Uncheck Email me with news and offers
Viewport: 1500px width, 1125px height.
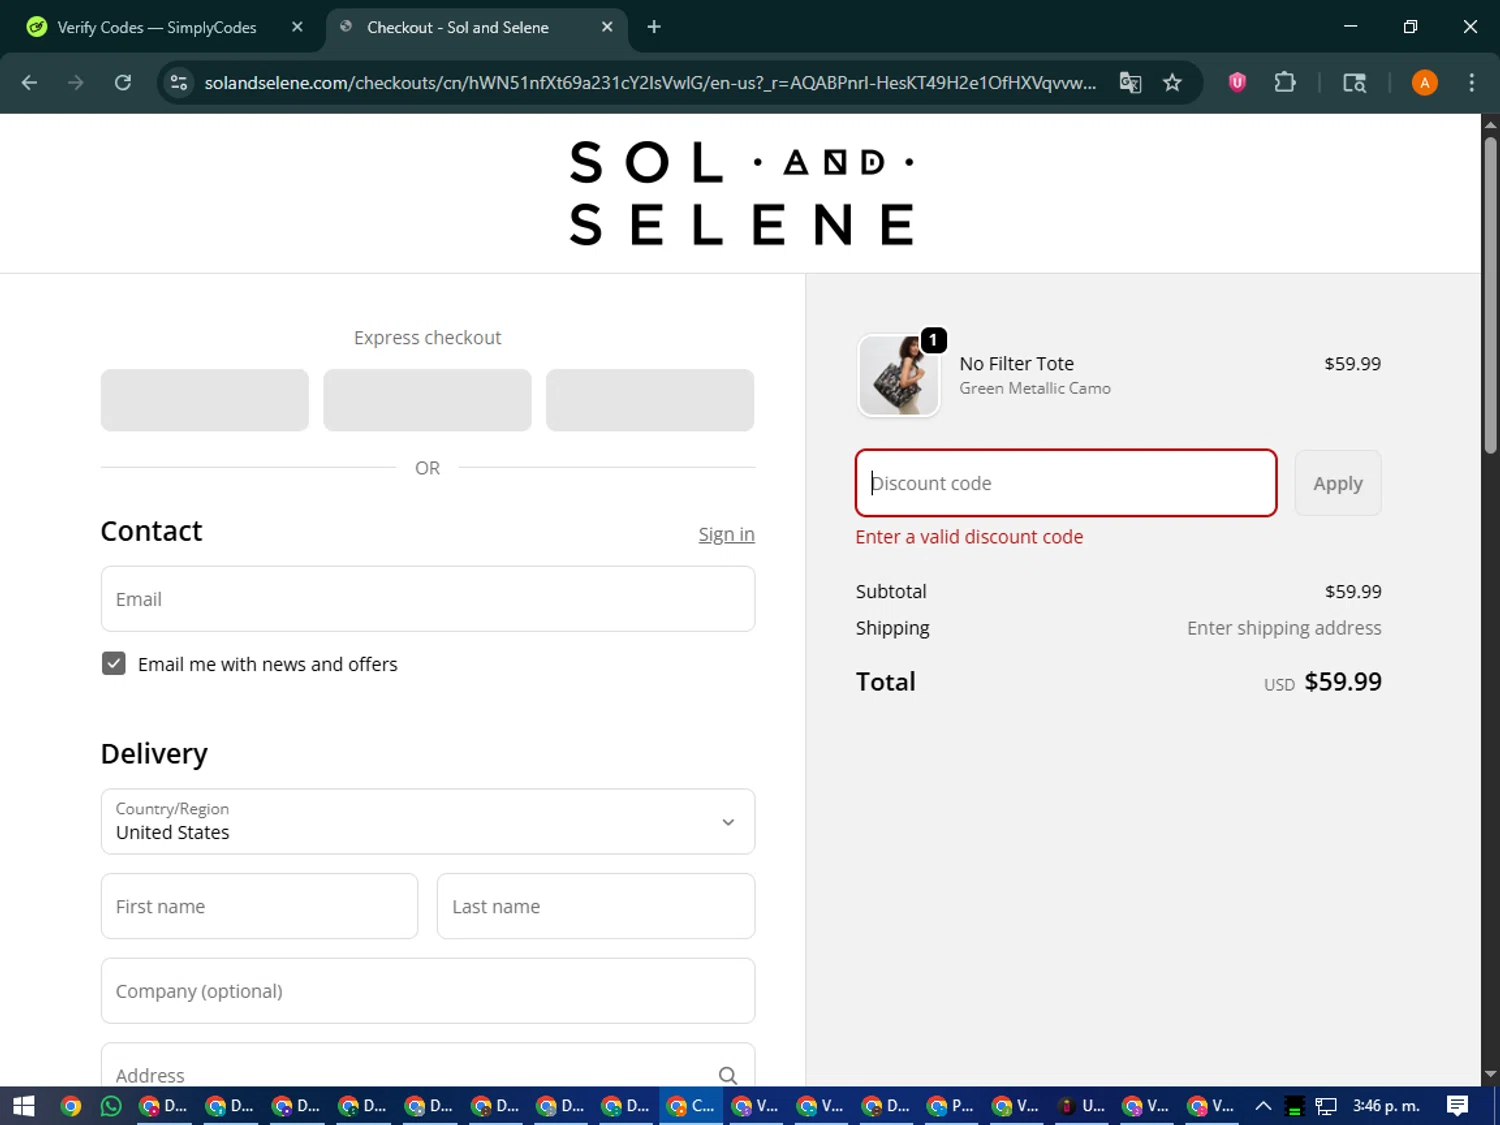coord(114,664)
